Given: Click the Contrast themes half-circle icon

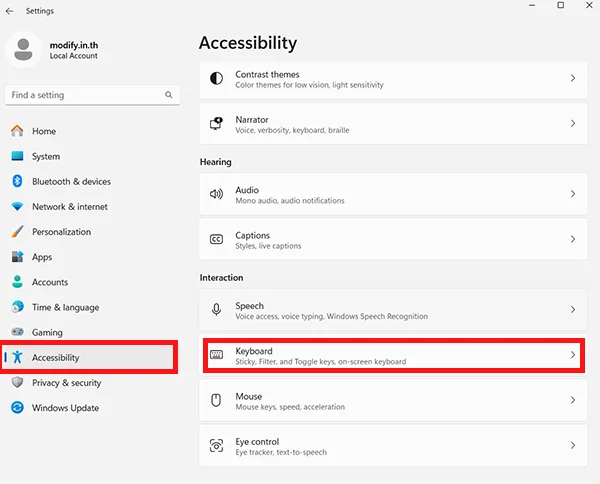Looking at the screenshot, I should (x=216, y=78).
